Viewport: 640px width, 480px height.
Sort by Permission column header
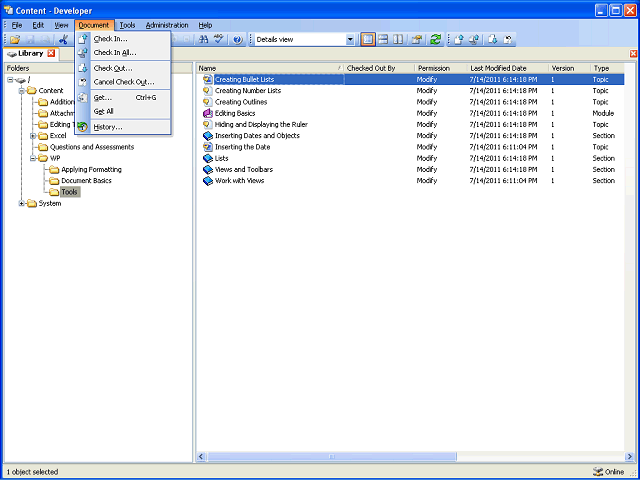pyautogui.click(x=441, y=68)
